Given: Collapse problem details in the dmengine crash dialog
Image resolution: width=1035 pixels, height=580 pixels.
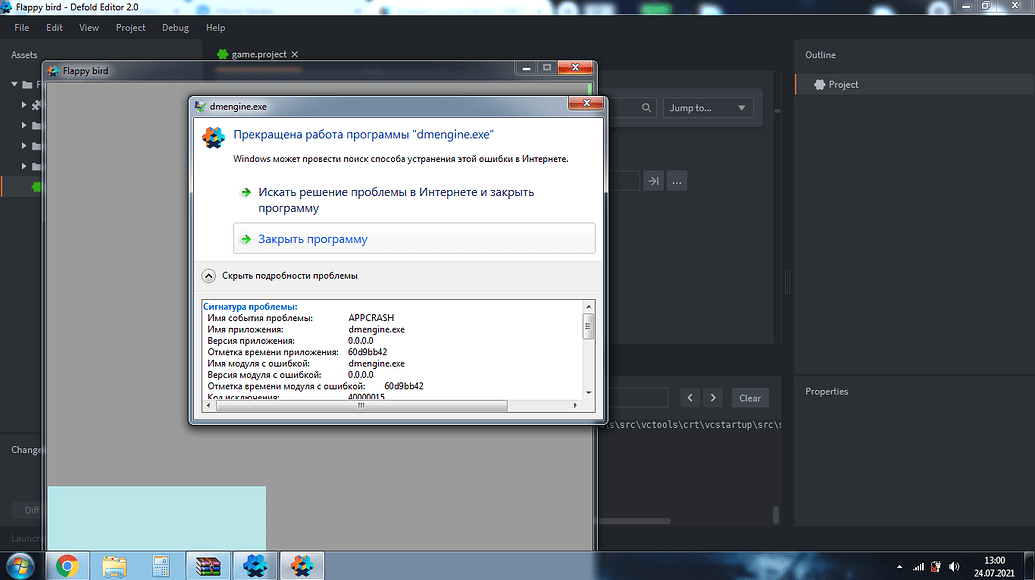Looking at the screenshot, I should 209,276.
